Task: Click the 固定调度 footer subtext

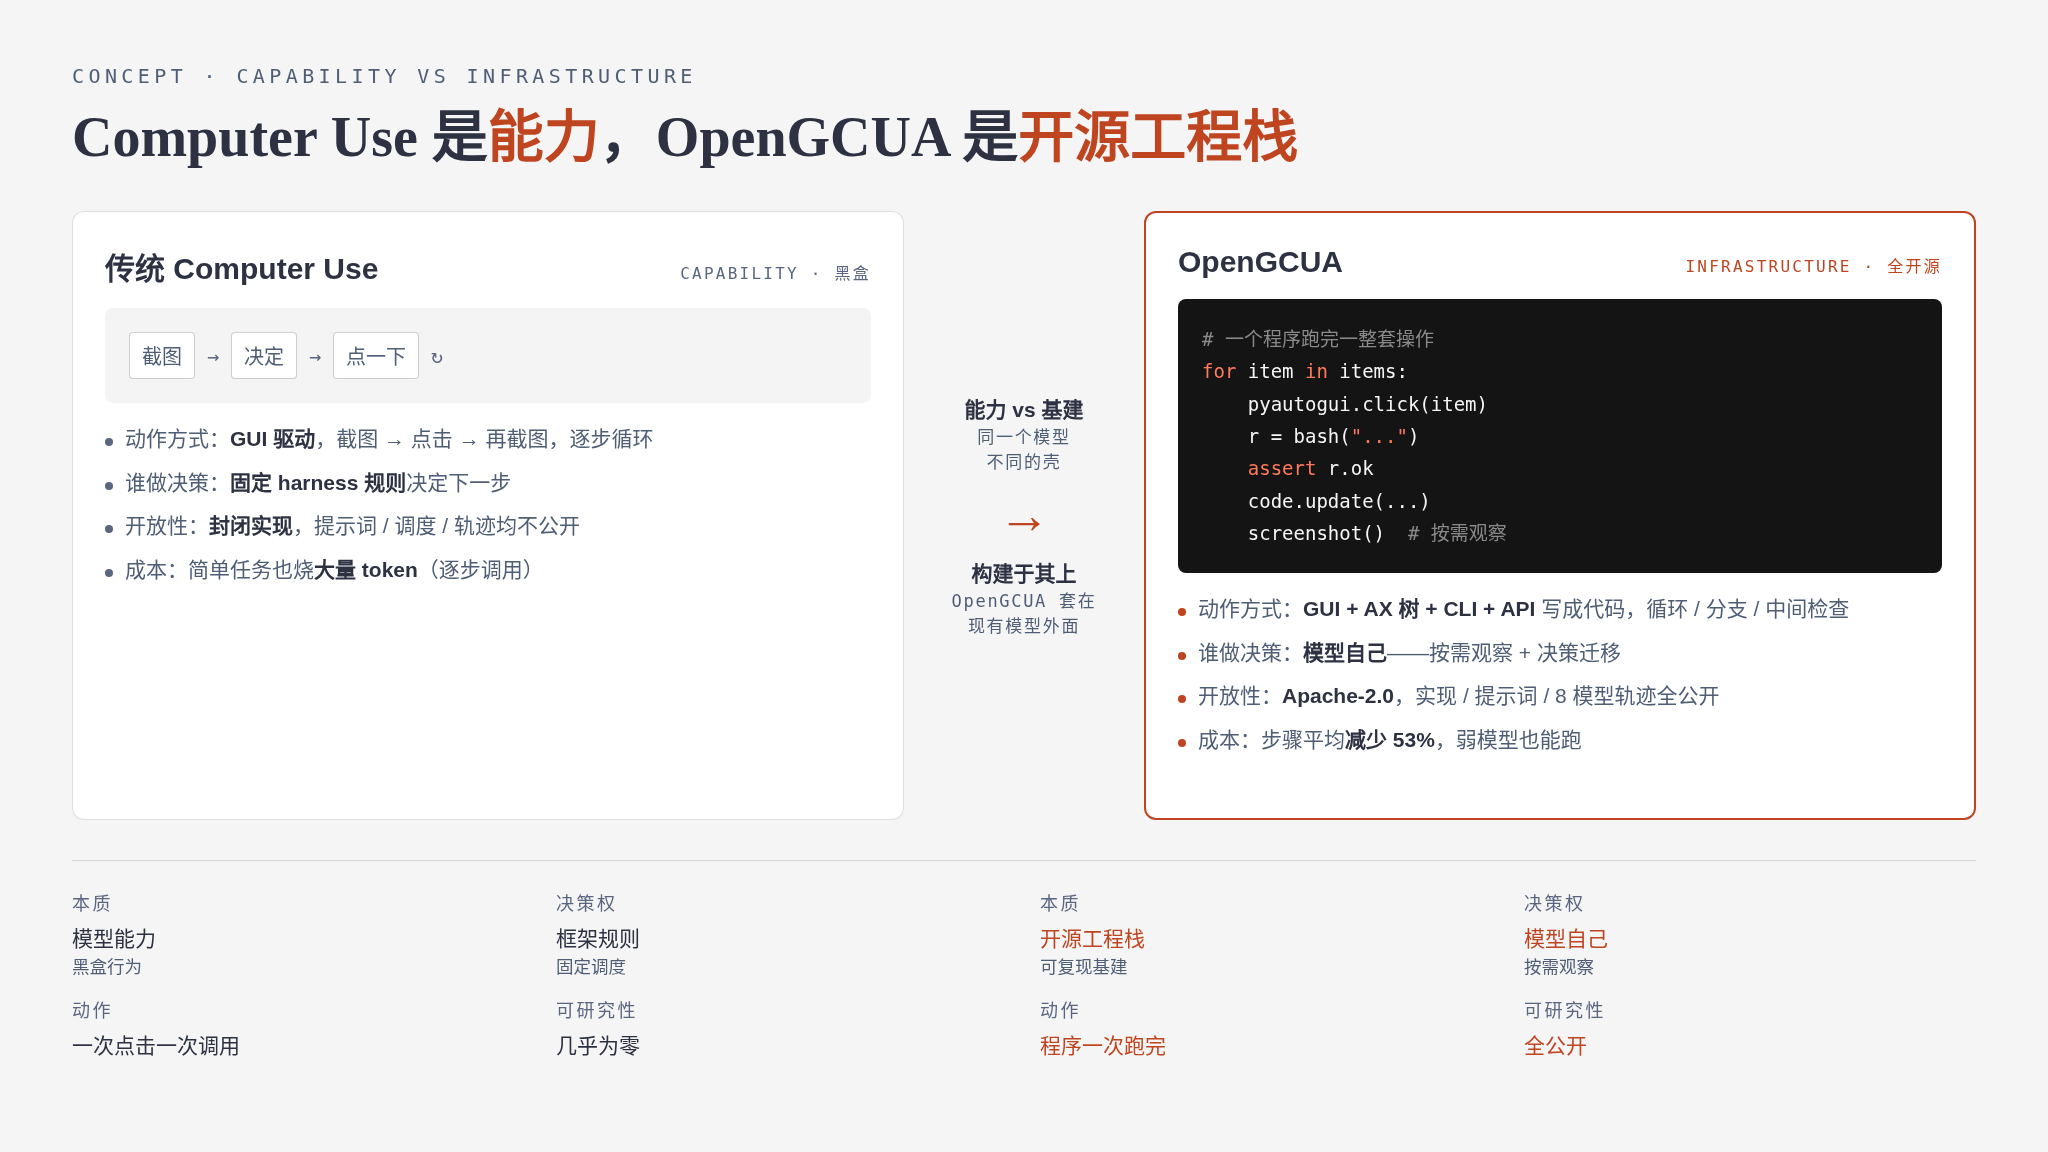Action: [591, 967]
